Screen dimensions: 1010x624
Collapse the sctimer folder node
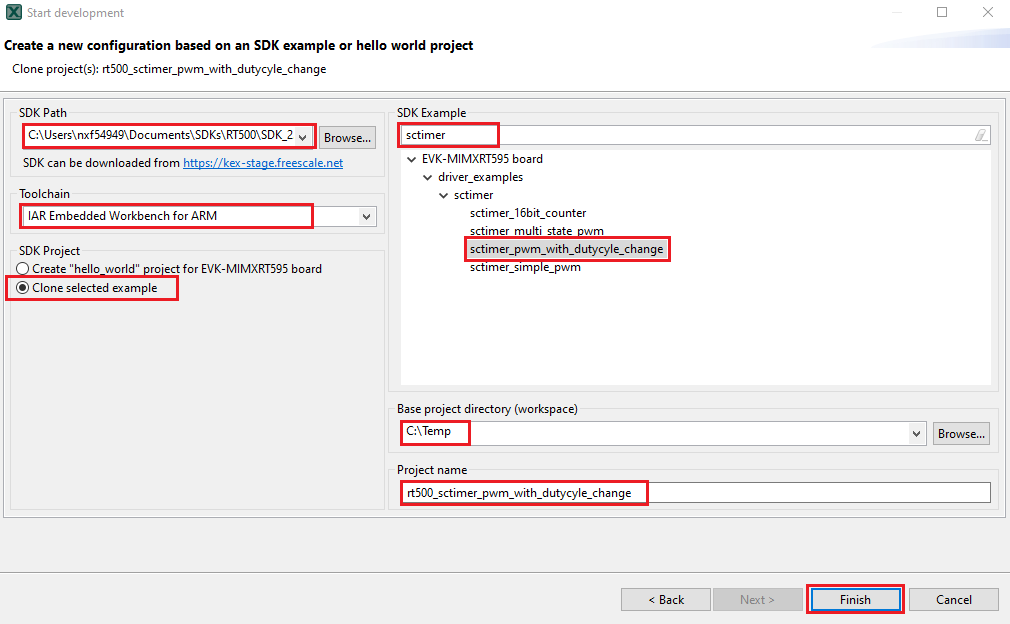[443, 195]
